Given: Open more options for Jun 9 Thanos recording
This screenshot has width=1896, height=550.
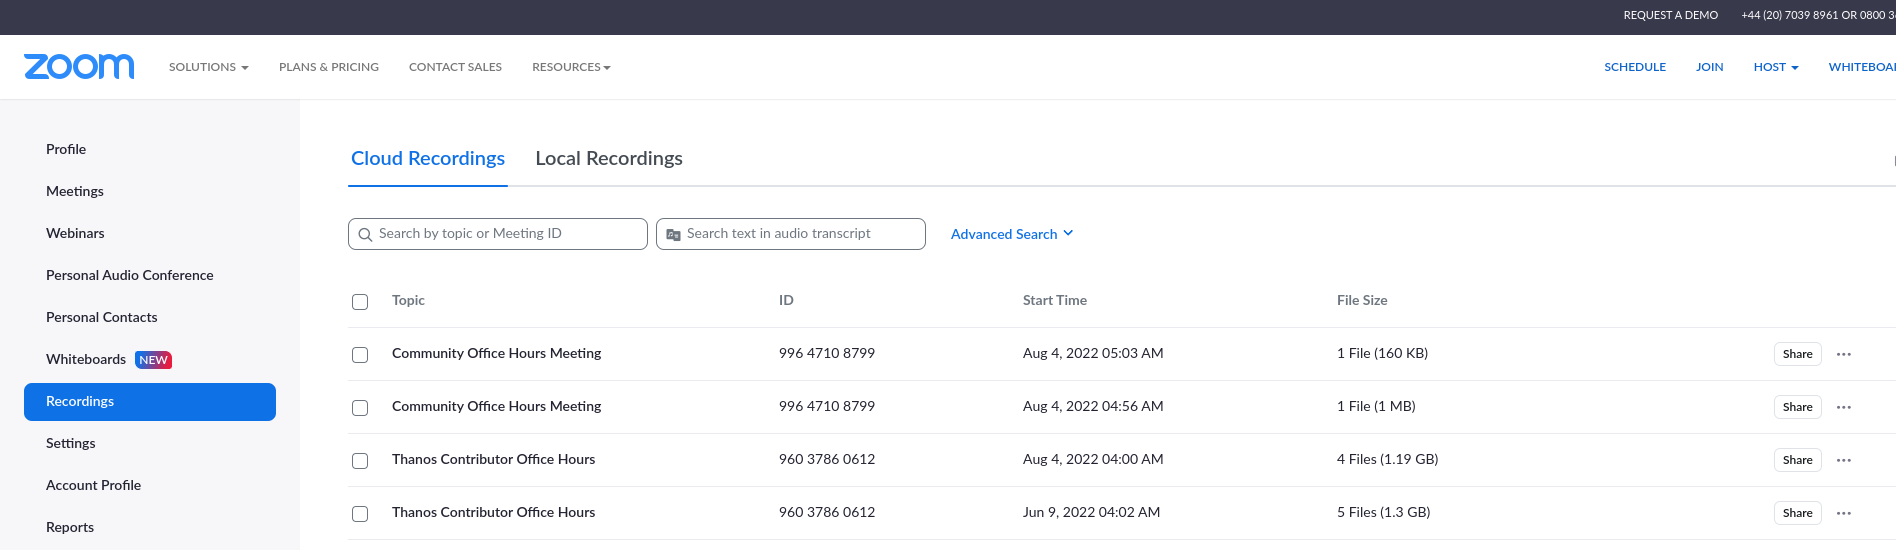Looking at the screenshot, I should [x=1843, y=513].
